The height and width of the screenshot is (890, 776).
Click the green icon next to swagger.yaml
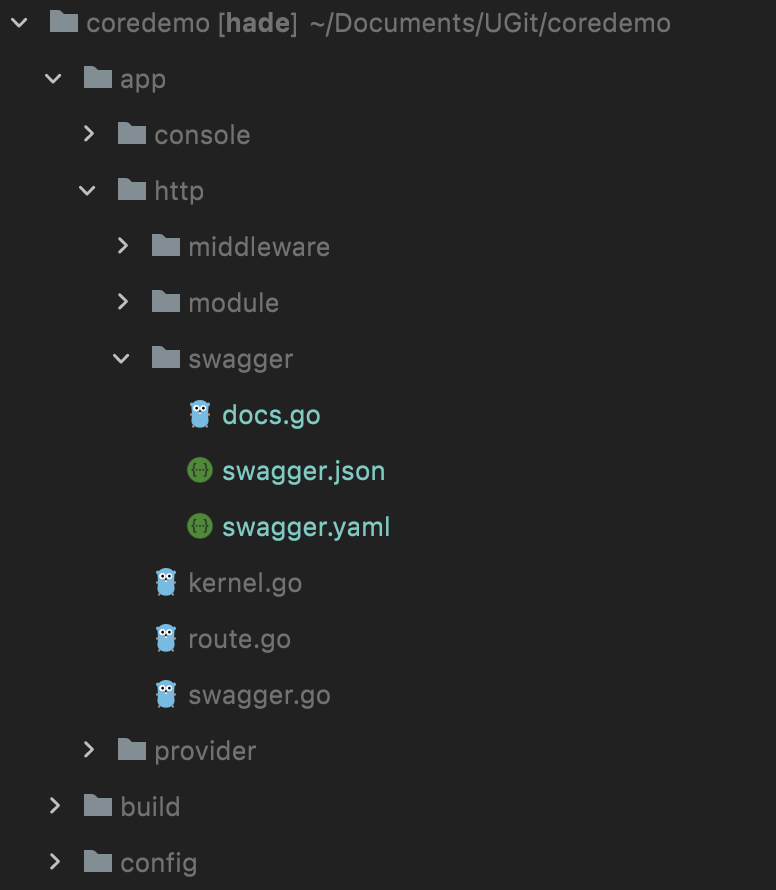pos(200,526)
